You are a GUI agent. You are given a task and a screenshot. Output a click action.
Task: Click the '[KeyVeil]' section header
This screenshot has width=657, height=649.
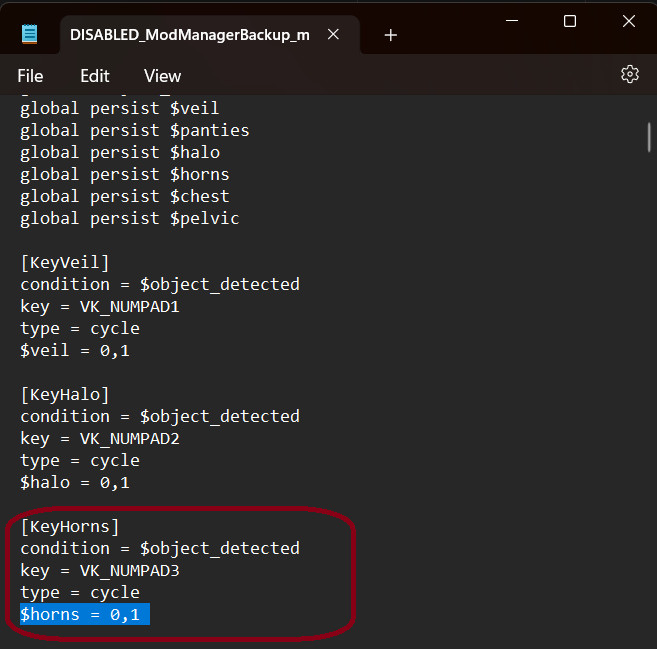point(65,263)
